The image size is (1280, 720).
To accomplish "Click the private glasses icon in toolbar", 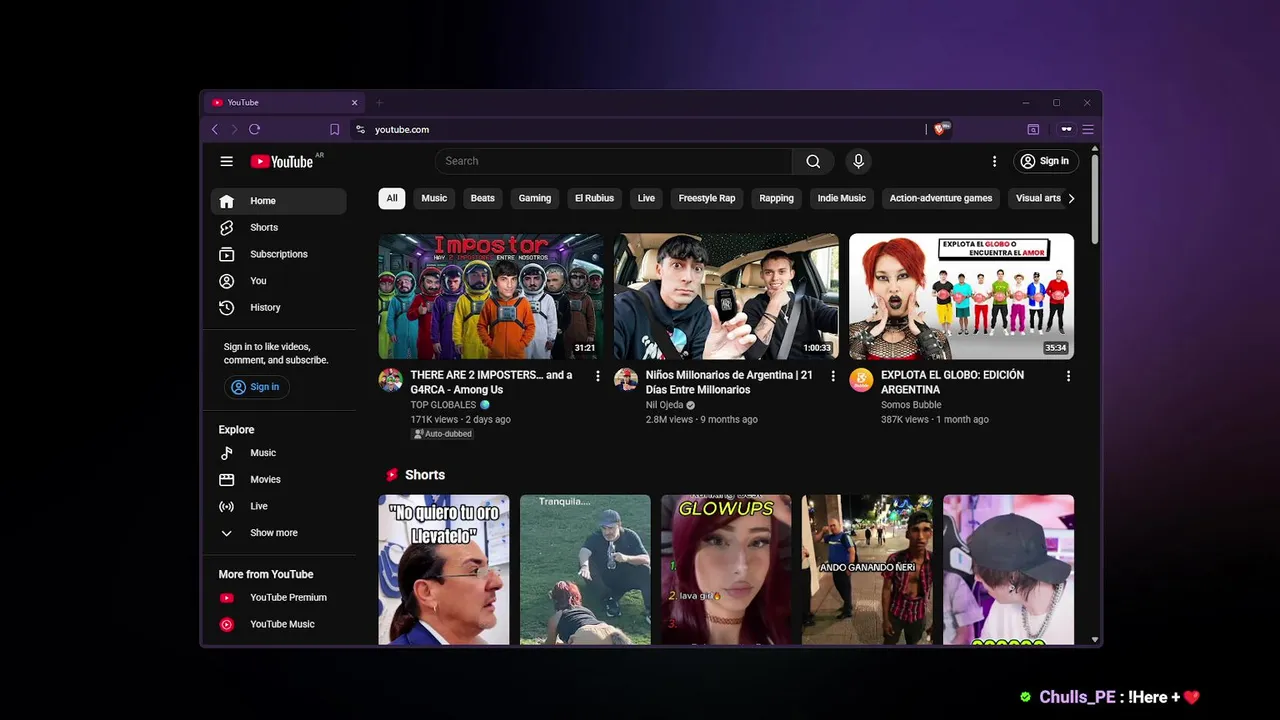I will coord(1066,129).
